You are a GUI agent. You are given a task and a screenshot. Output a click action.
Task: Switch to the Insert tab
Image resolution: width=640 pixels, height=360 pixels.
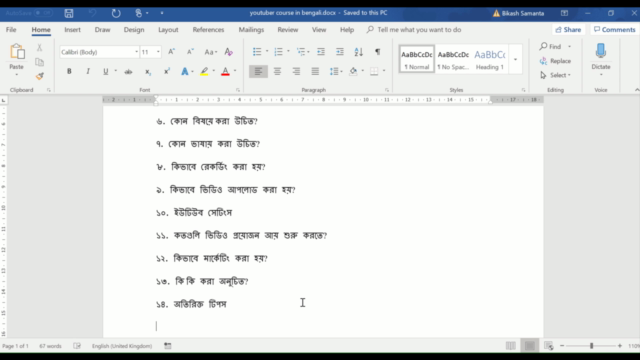pos(72,30)
